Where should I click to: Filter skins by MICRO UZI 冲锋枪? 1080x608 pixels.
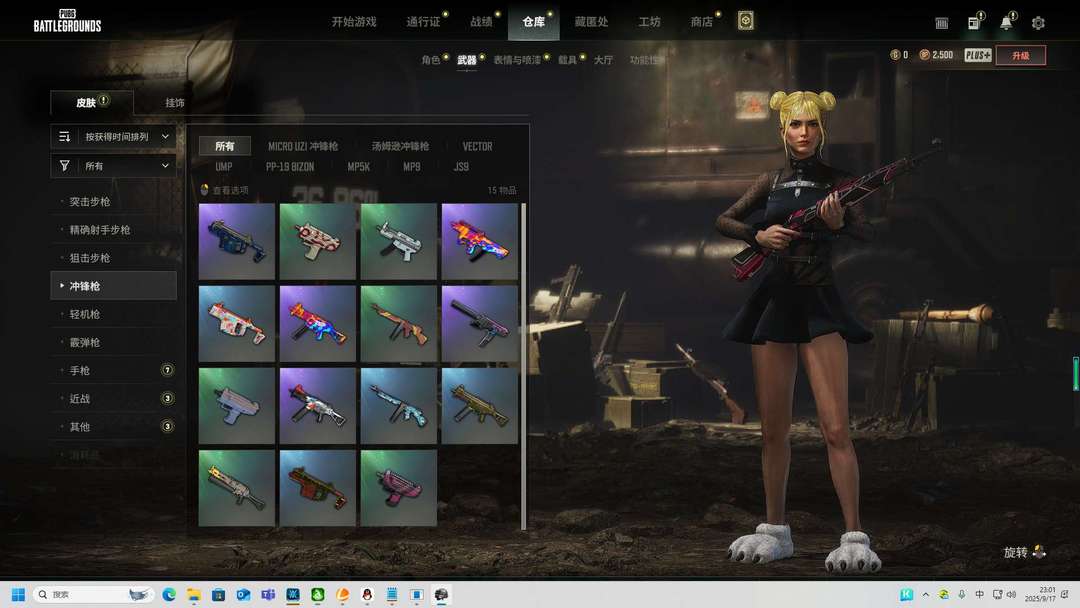303,146
